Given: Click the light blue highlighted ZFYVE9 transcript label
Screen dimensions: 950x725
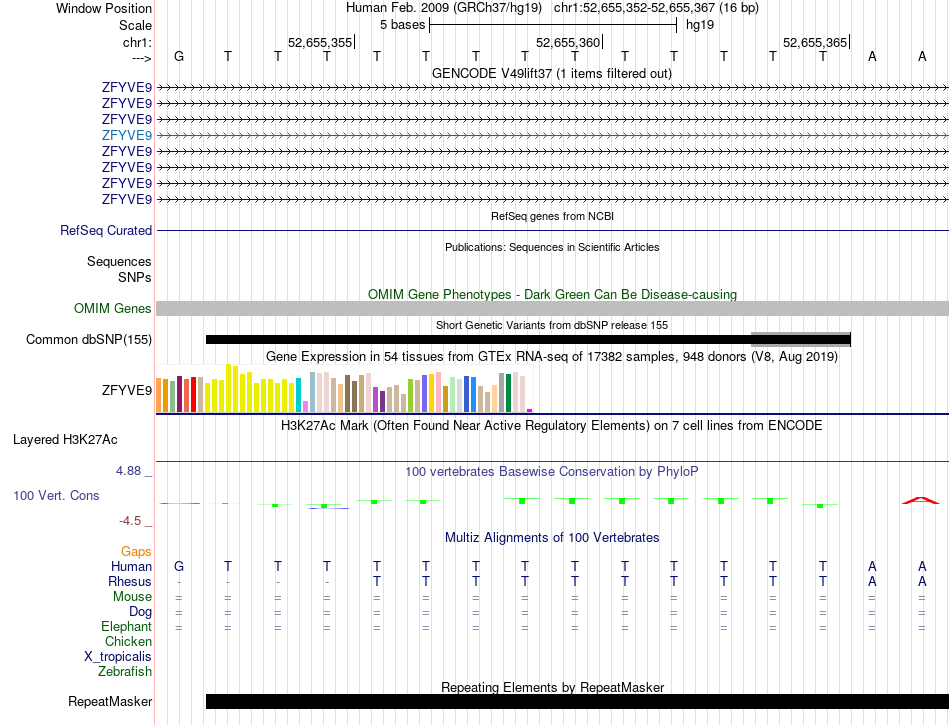Looking at the screenshot, I should point(126,135).
